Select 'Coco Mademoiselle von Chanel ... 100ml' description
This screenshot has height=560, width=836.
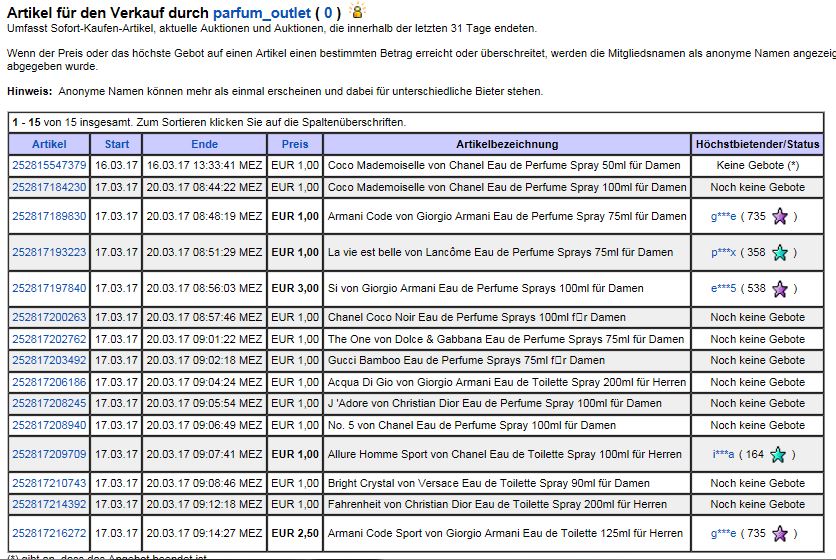coord(507,187)
